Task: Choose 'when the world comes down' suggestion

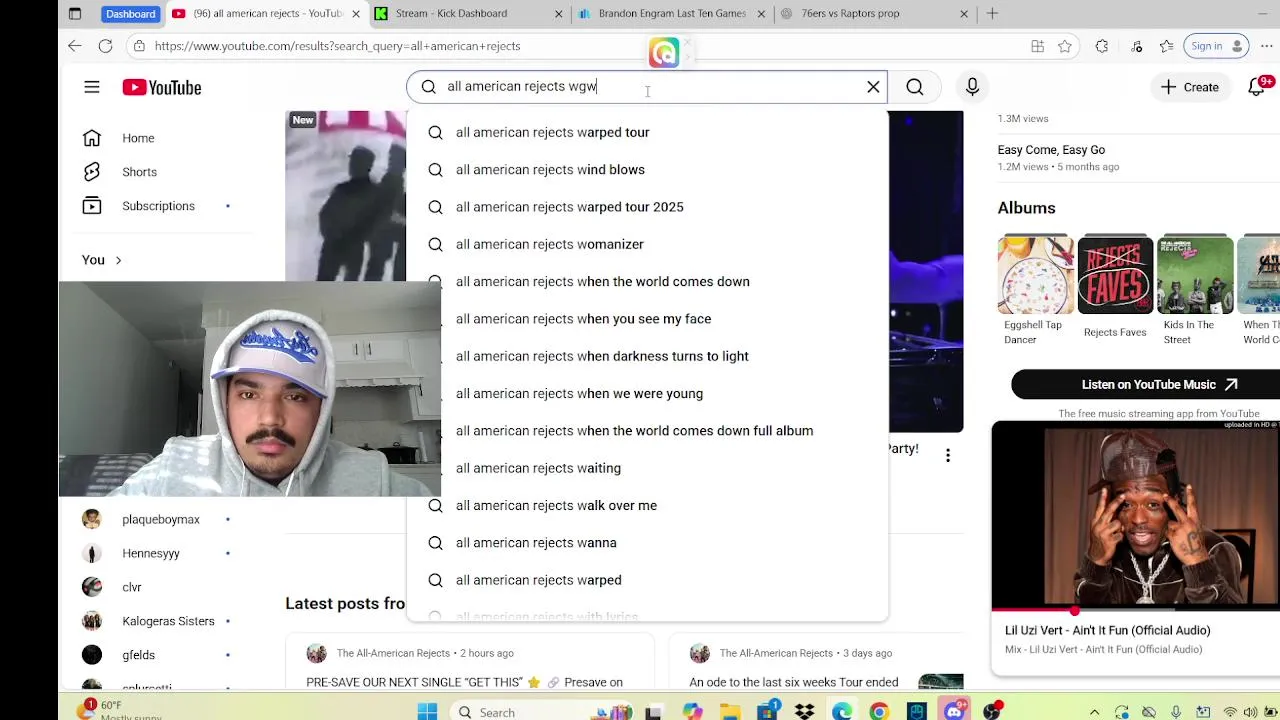Action: click(647, 282)
